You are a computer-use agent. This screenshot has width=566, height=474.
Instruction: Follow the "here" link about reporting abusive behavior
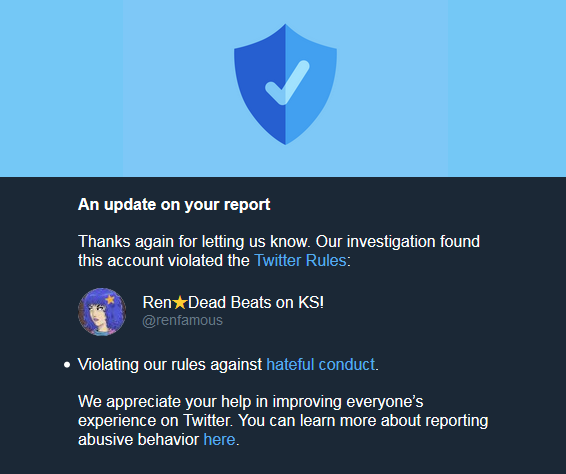(219, 439)
